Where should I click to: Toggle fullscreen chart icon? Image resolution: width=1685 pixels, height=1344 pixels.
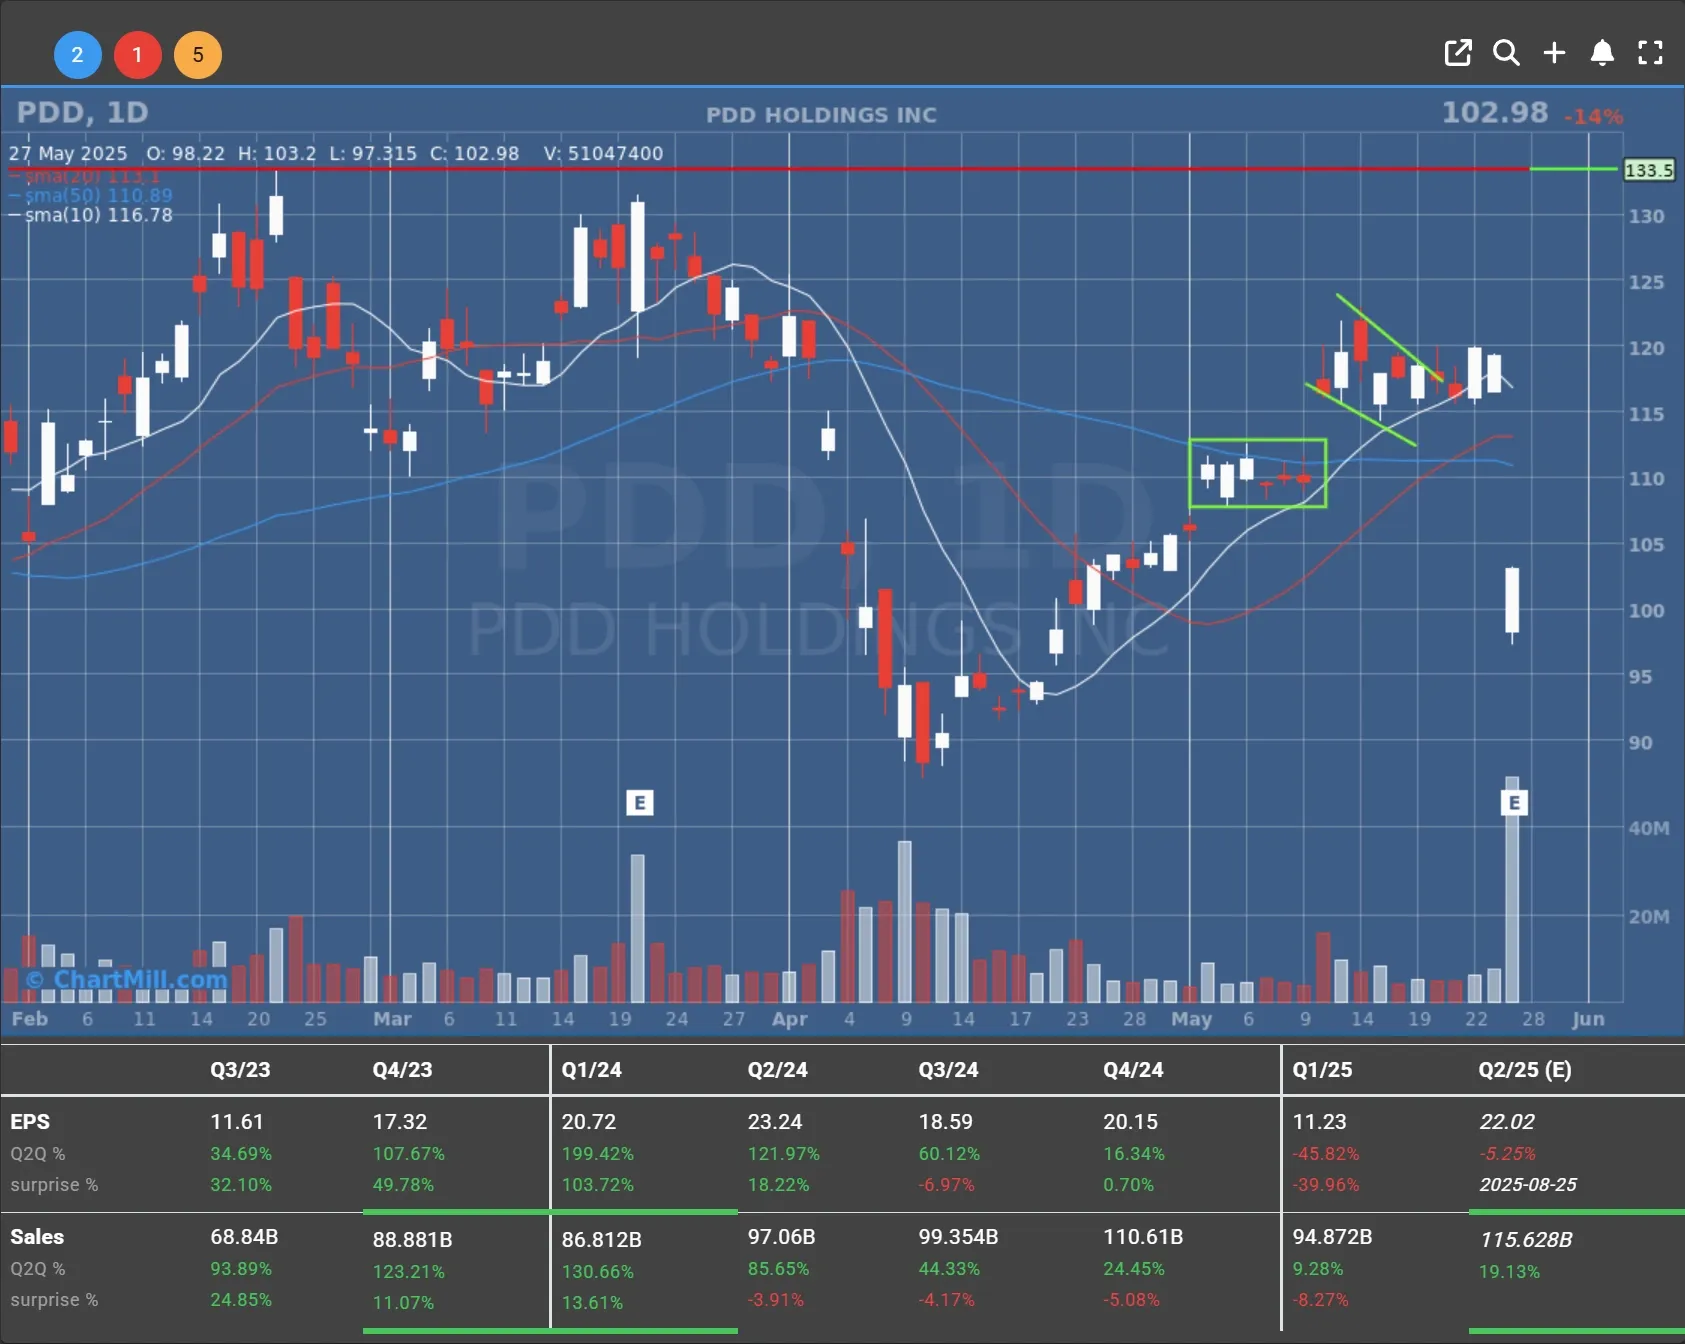coord(1650,53)
